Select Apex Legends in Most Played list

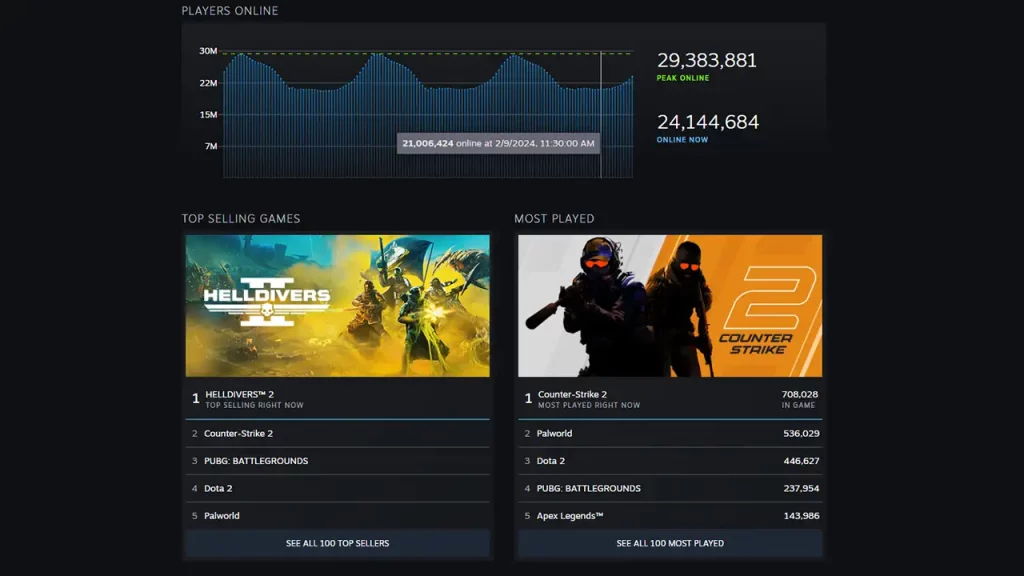tap(670, 516)
